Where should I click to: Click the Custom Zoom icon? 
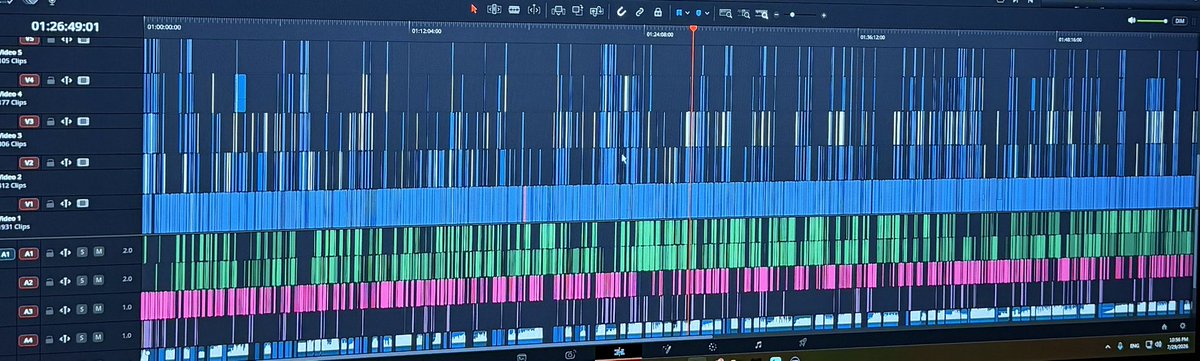pos(763,14)
